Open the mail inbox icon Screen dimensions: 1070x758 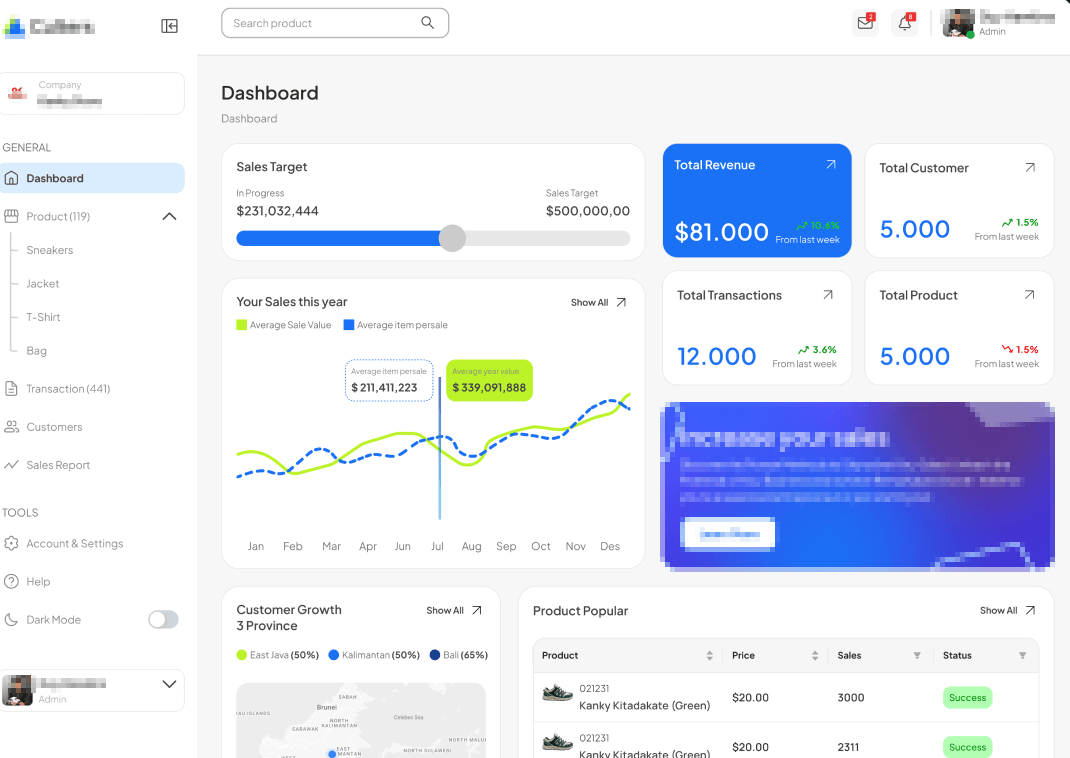(865, 23)
